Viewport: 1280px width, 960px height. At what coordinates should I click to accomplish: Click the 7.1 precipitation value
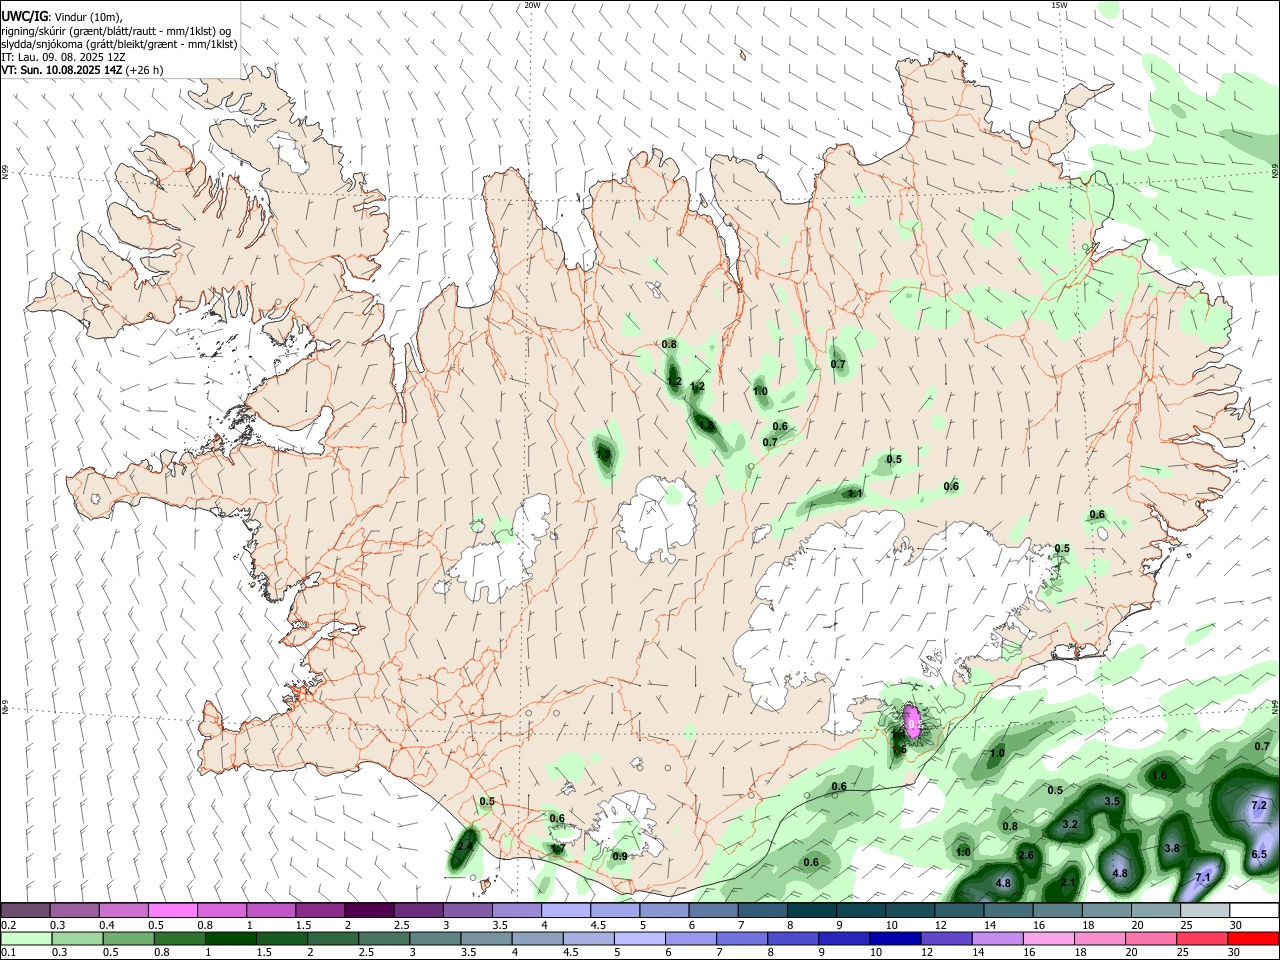pyautogui.click(x=1203, y=878)
